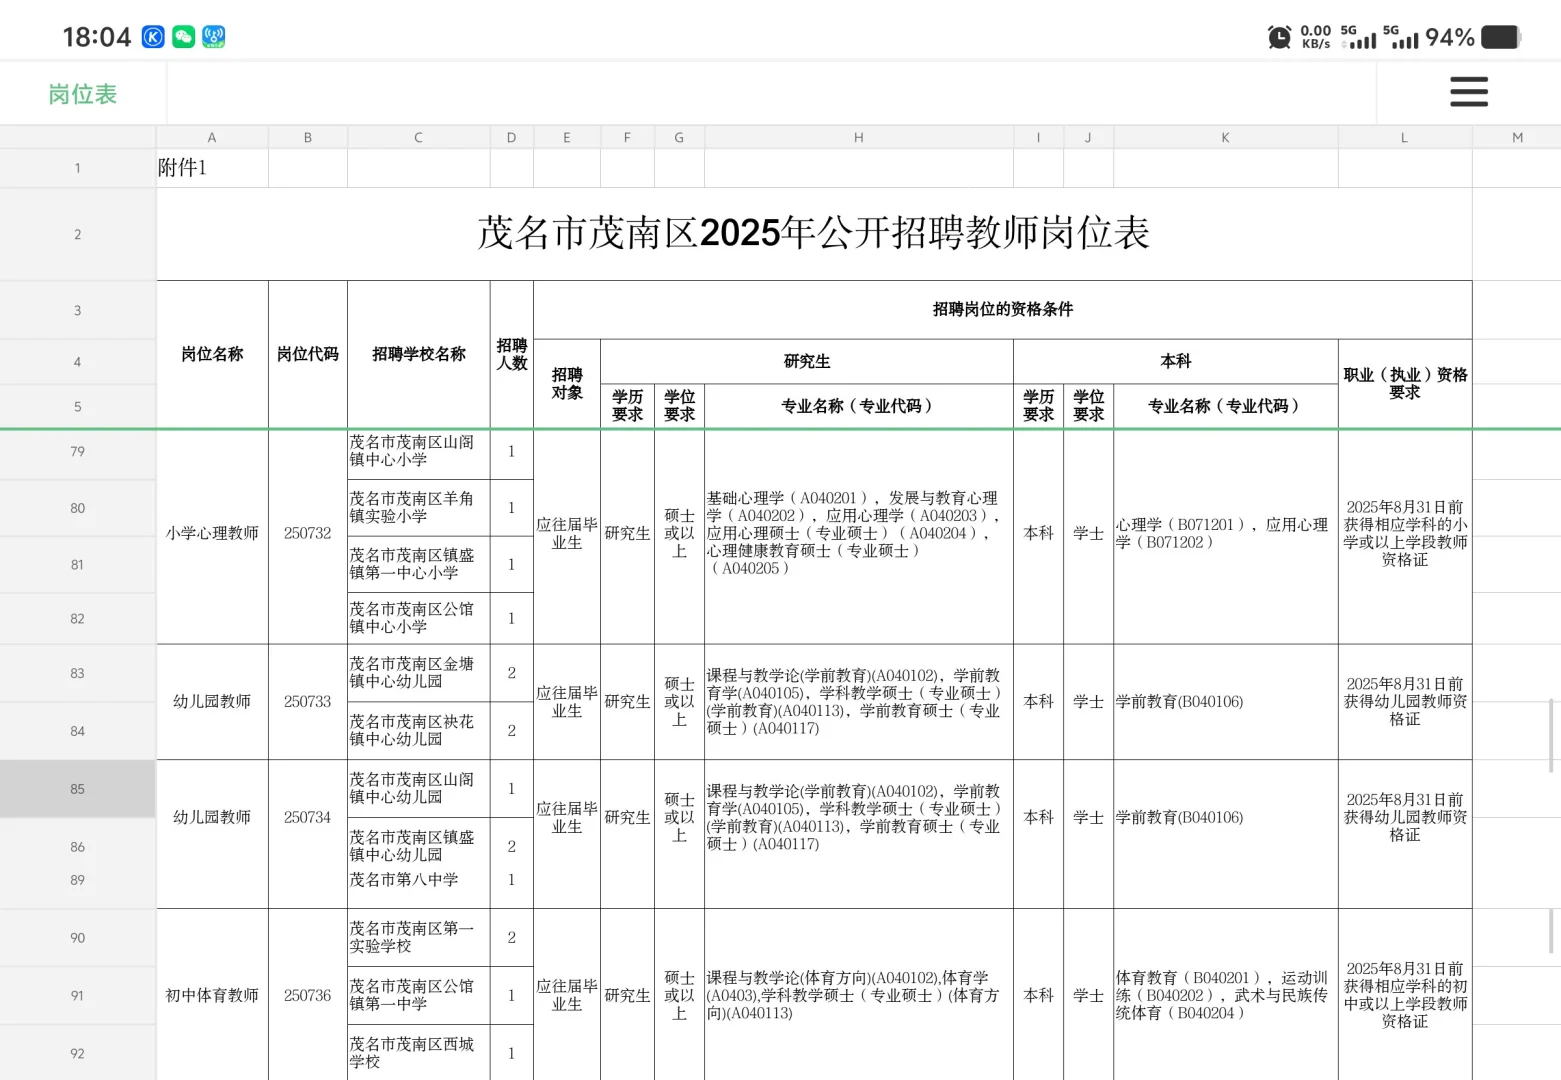Screen dimensions: 1561x1080
Task: Tap the 0.00 KB/s network speed indicator
Action: tap(1316, 37)
